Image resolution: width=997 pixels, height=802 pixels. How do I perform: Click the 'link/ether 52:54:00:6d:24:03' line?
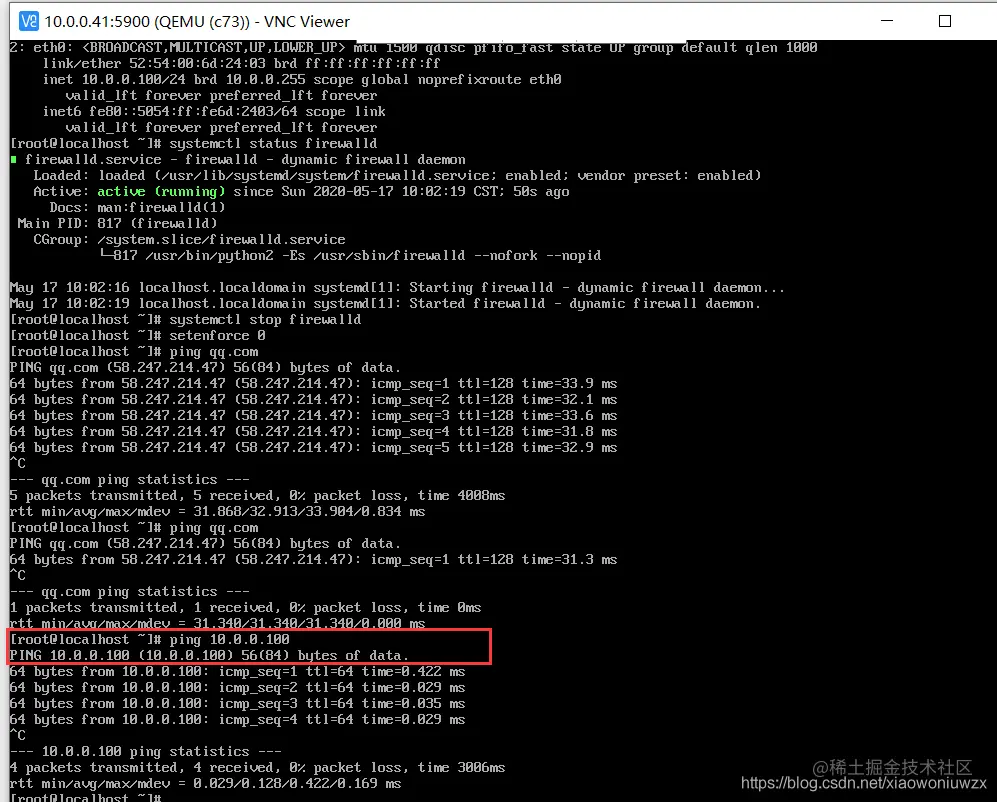point(241,64)
